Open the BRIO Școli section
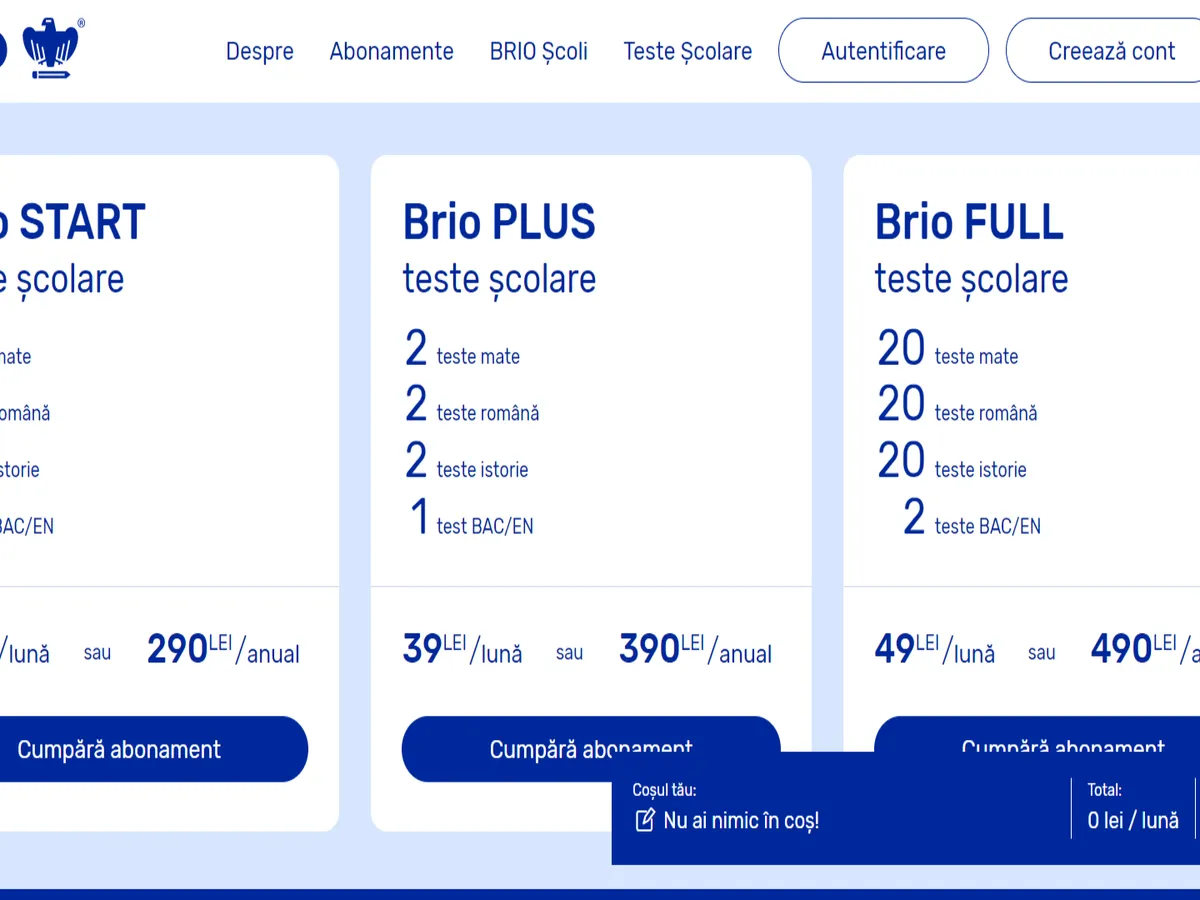Image resolution: width=1200 pixels, height=900 pixels. 539,51
